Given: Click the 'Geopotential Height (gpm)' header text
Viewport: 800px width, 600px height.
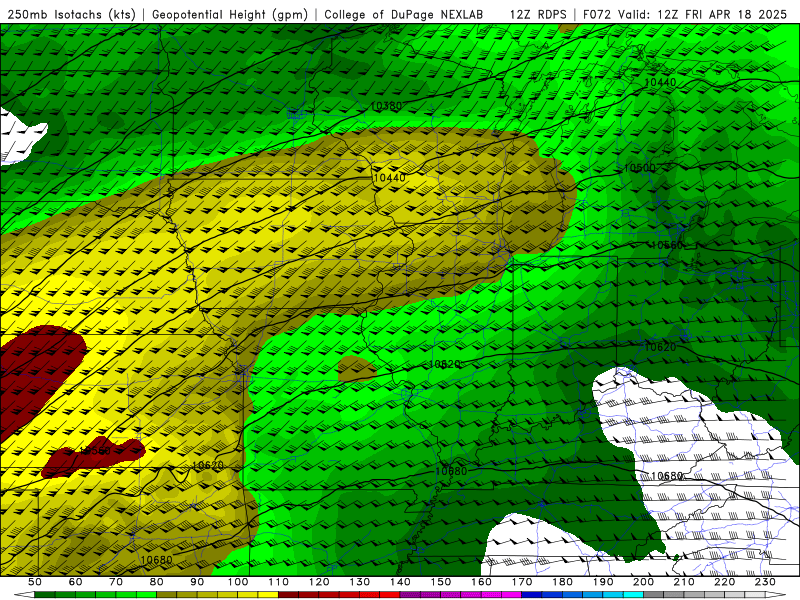Looking at the screenshot, I should tap(230, 14).
